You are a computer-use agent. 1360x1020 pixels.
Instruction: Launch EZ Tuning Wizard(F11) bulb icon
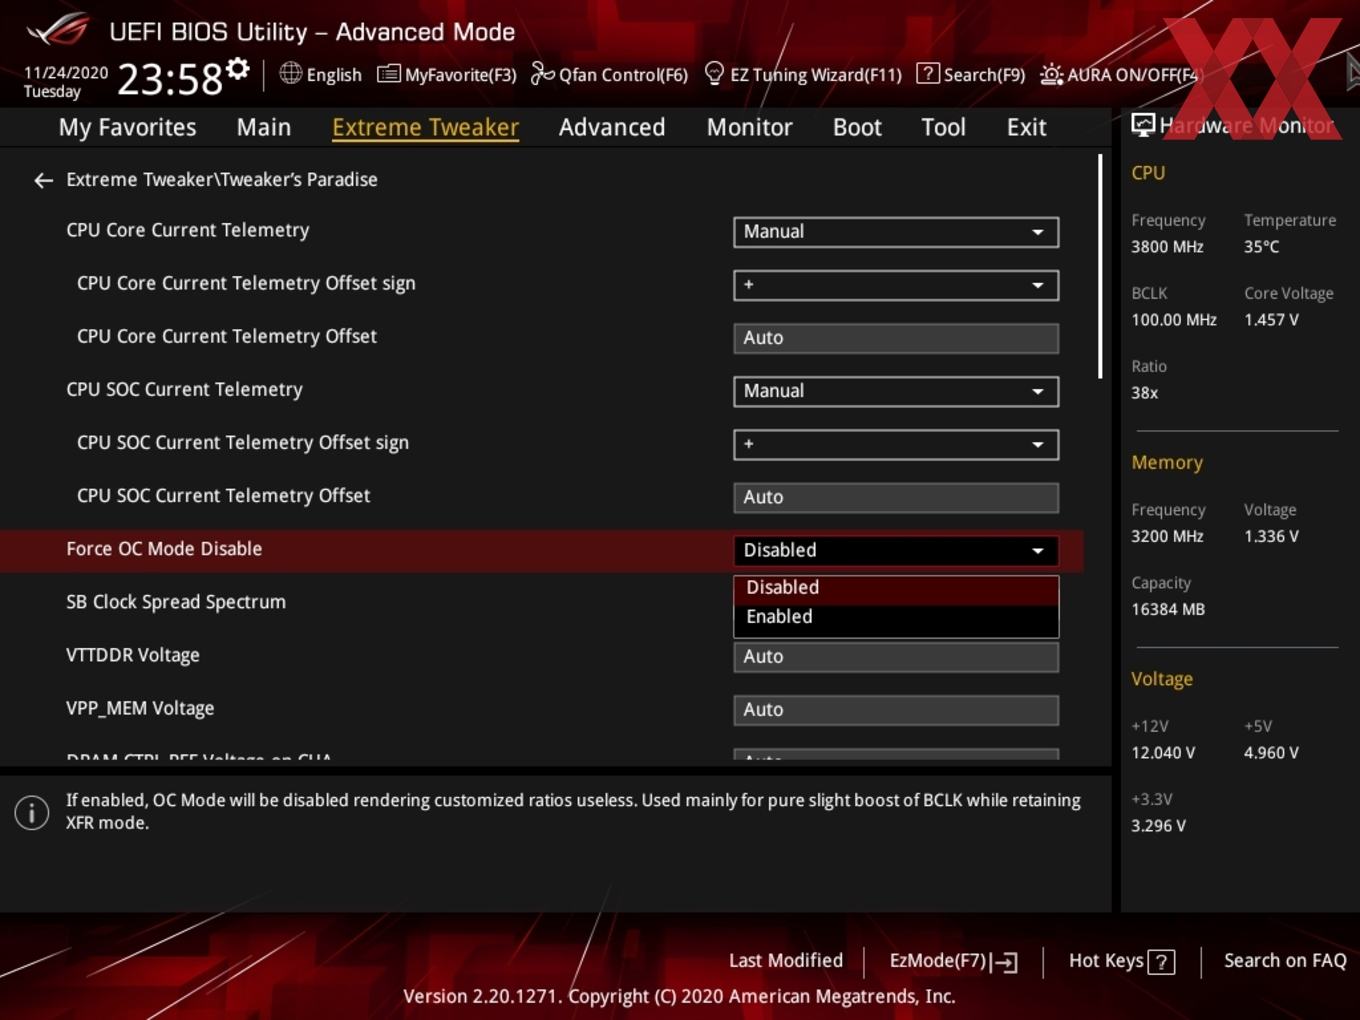(x=714, y=73)
